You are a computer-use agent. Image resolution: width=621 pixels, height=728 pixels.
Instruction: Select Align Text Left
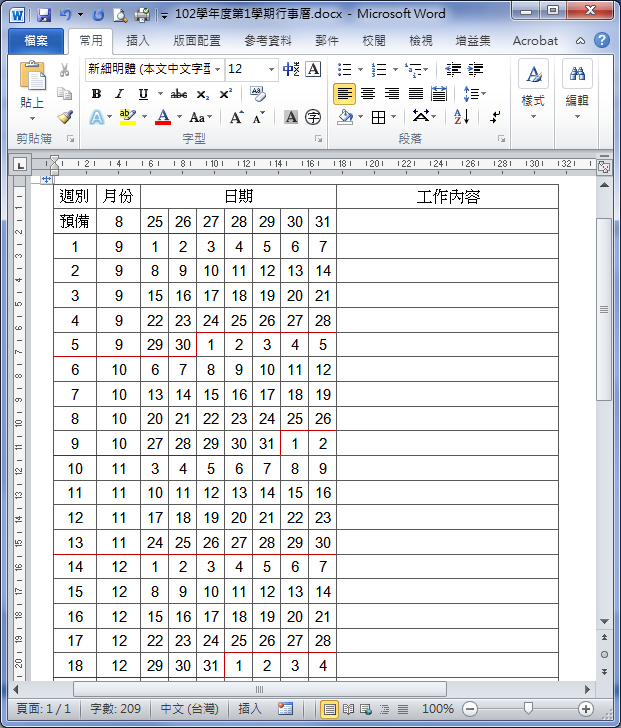[344, 94]
